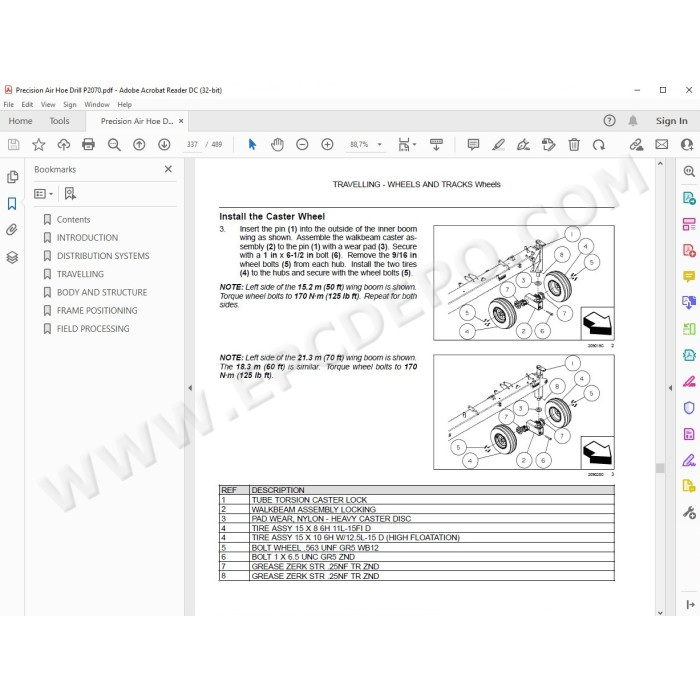Close the Bookmarks panel

pyautogui.click(x=168, y=169)
